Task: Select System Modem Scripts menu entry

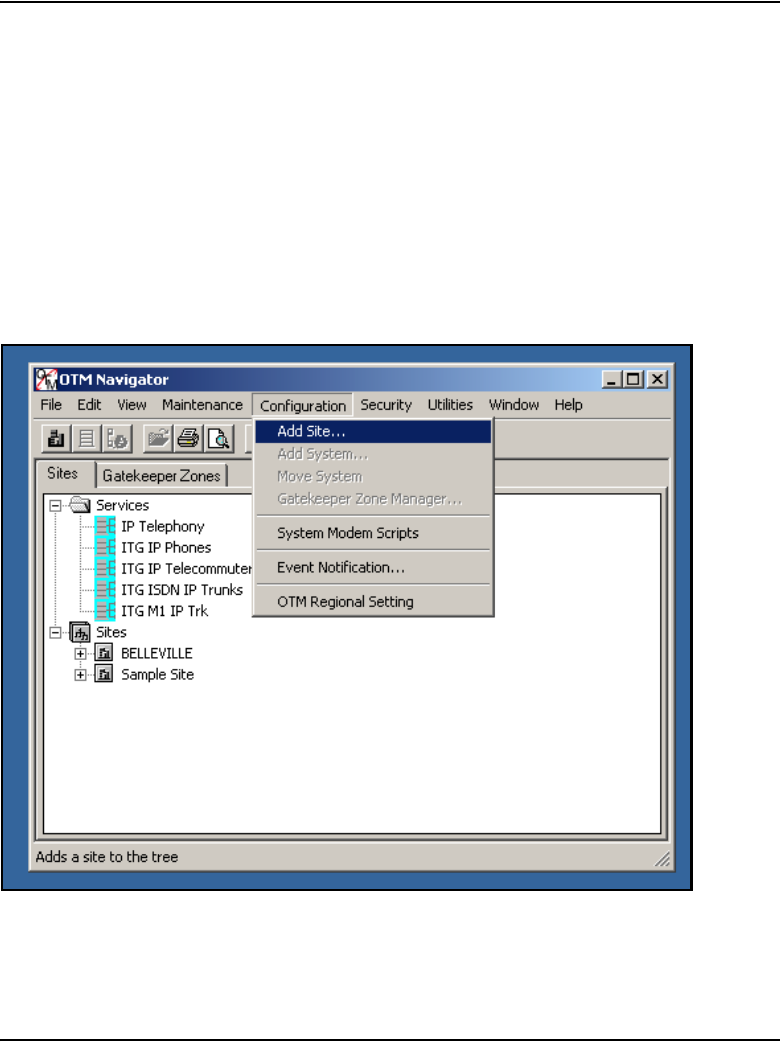Action: [373, 533]
